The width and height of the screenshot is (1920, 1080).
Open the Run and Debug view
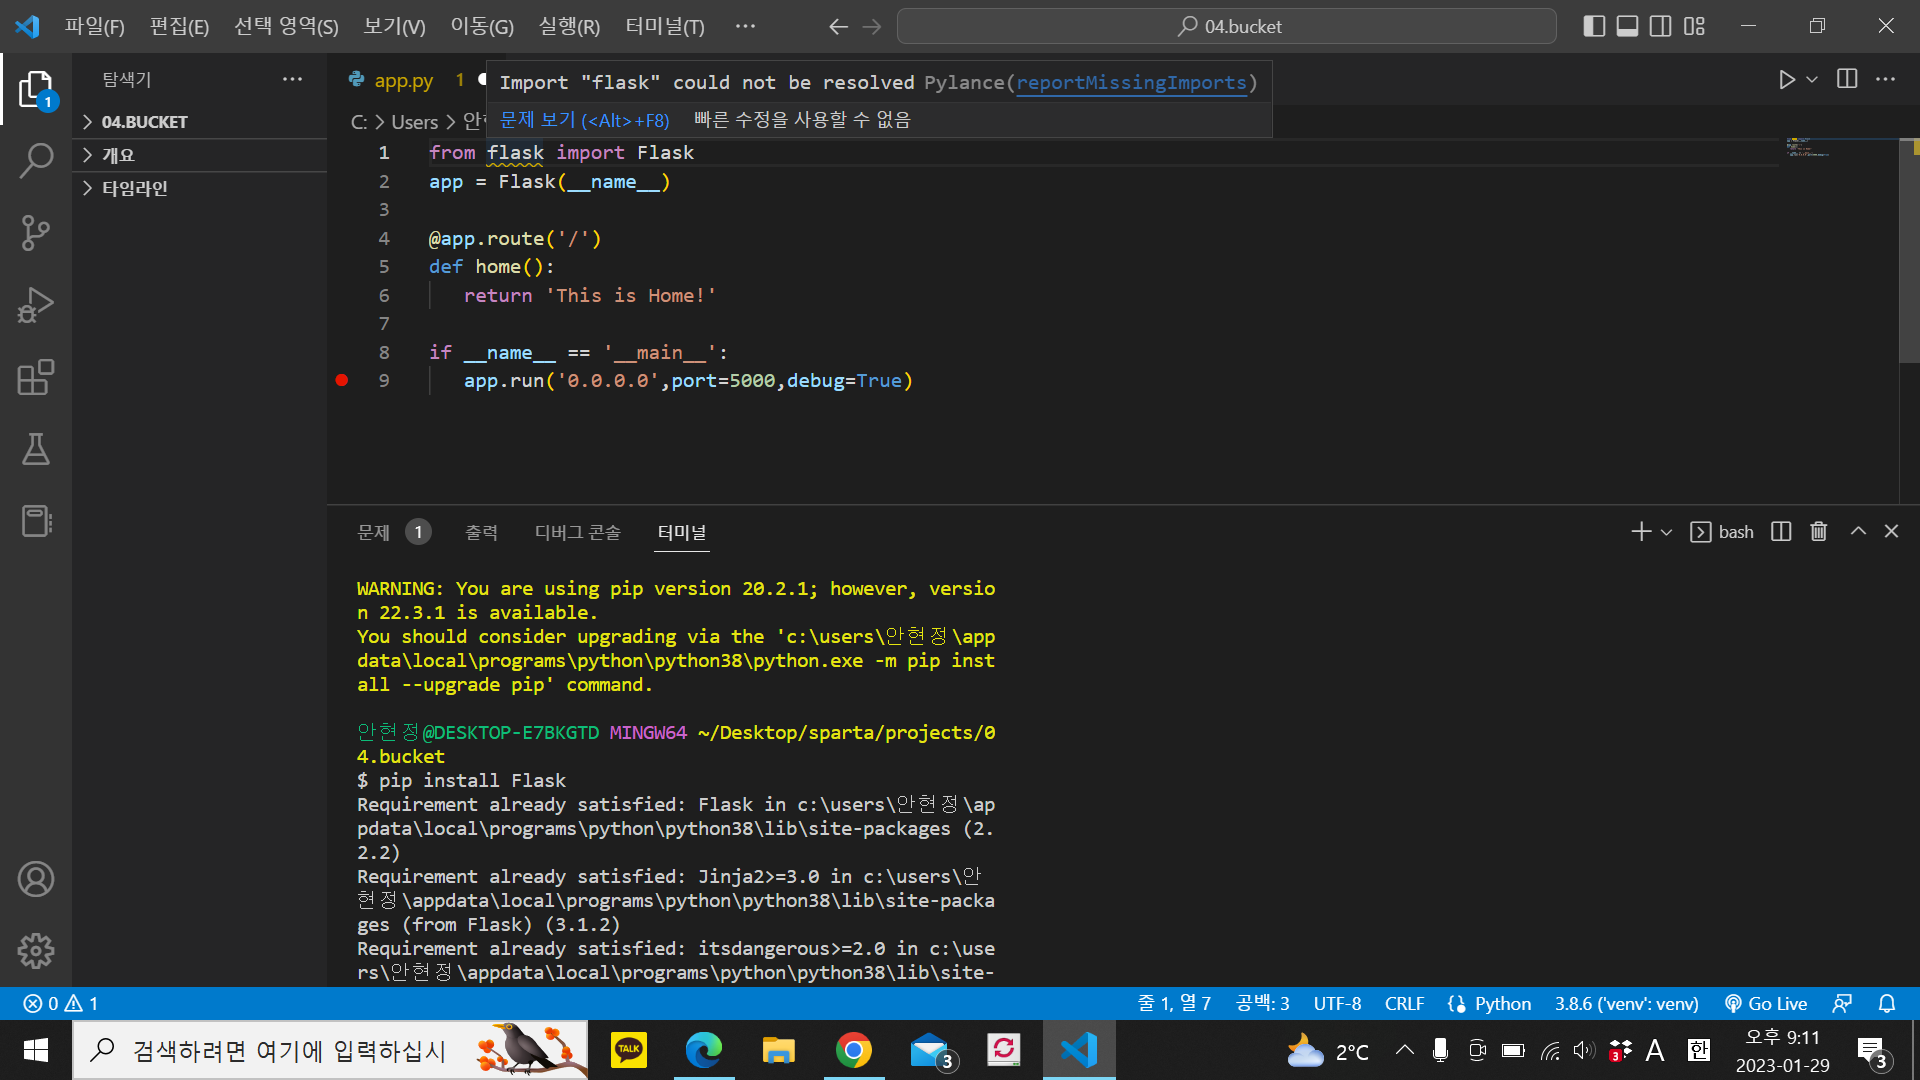pyautogui.click(x=36, y=305)
